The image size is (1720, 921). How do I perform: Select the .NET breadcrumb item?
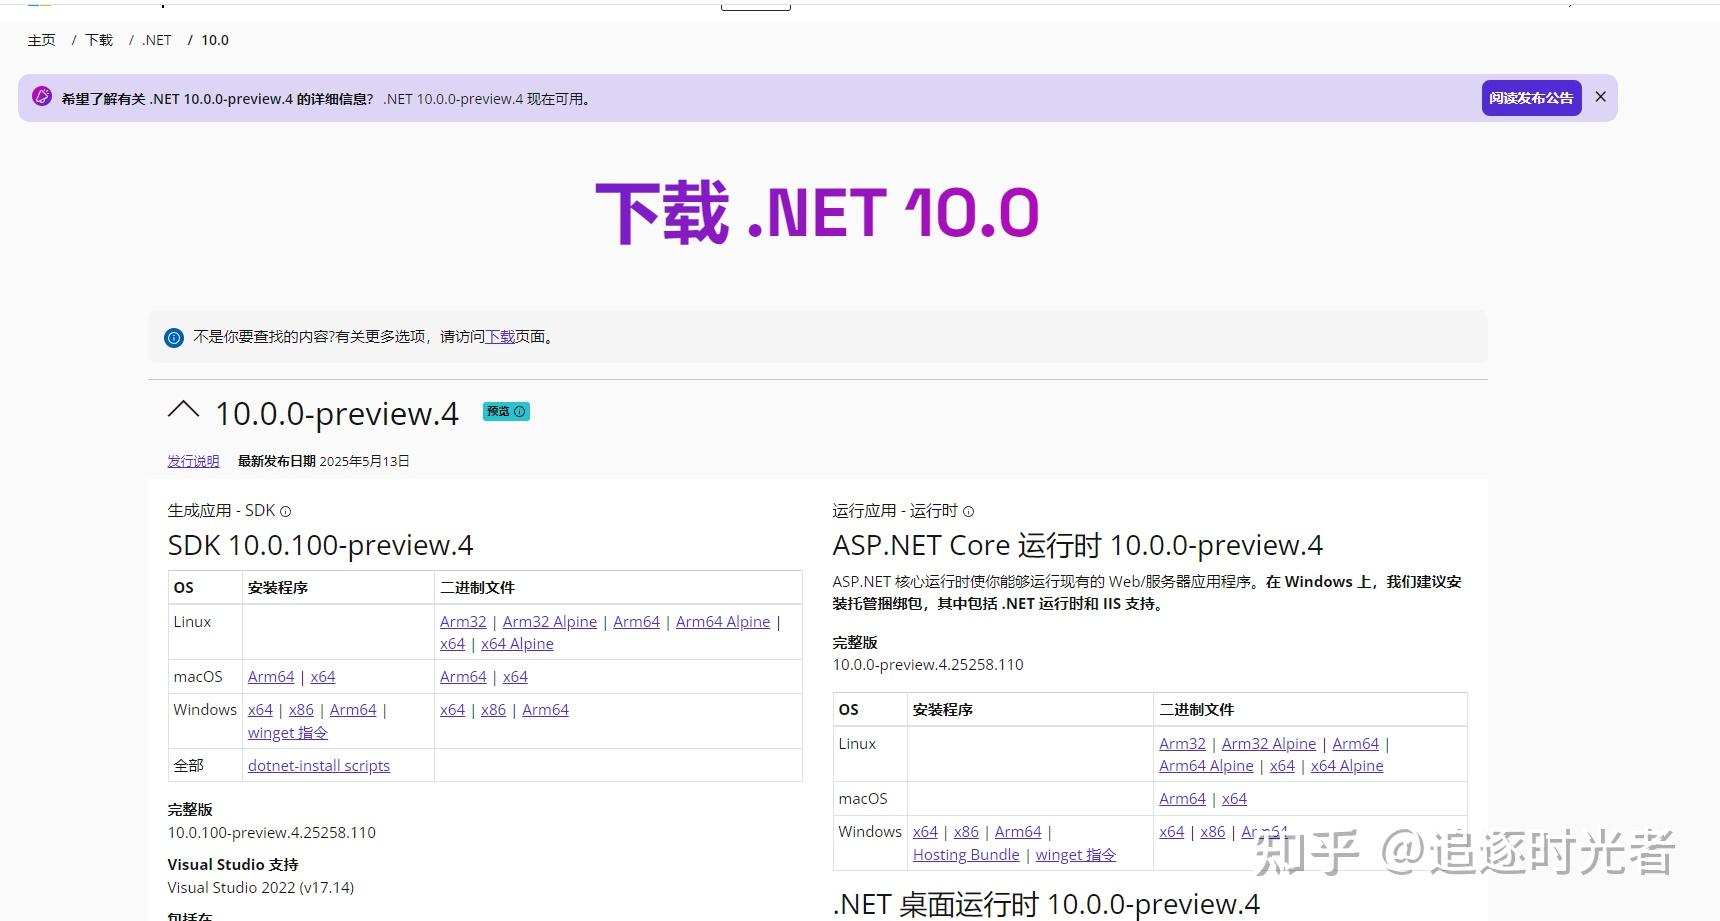pyautogui.click(x=155, y=40)
